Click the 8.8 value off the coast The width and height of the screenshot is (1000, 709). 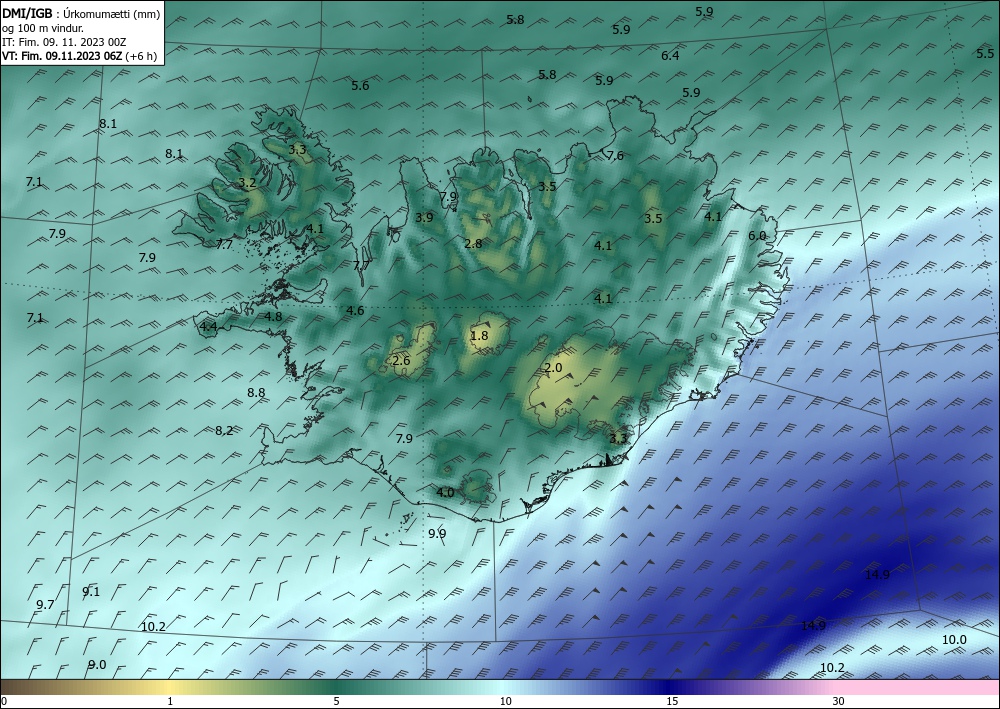point(256,393)
